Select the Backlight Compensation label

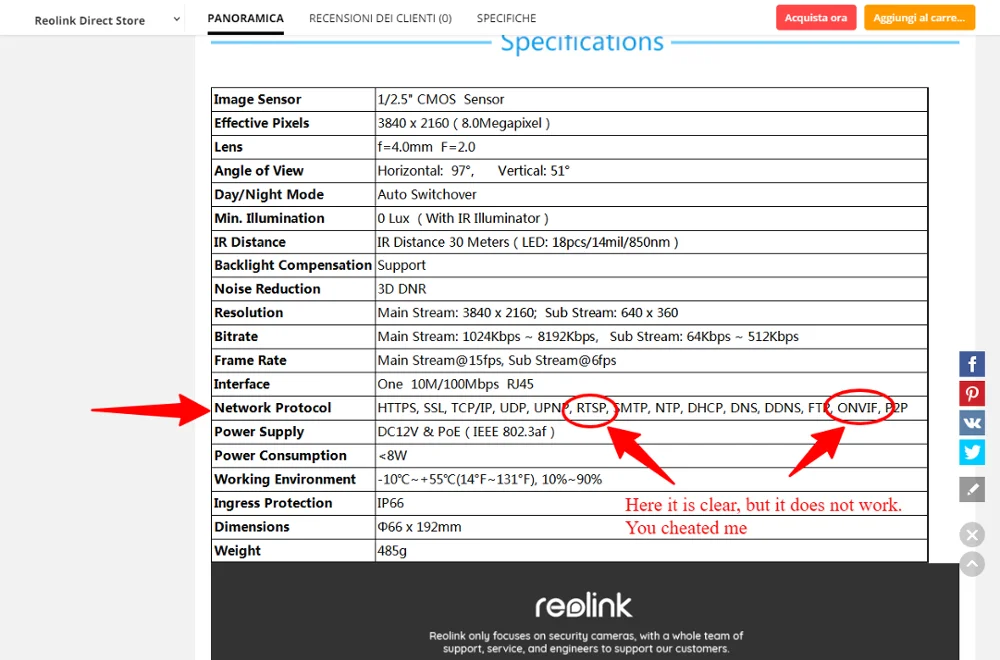293,265
